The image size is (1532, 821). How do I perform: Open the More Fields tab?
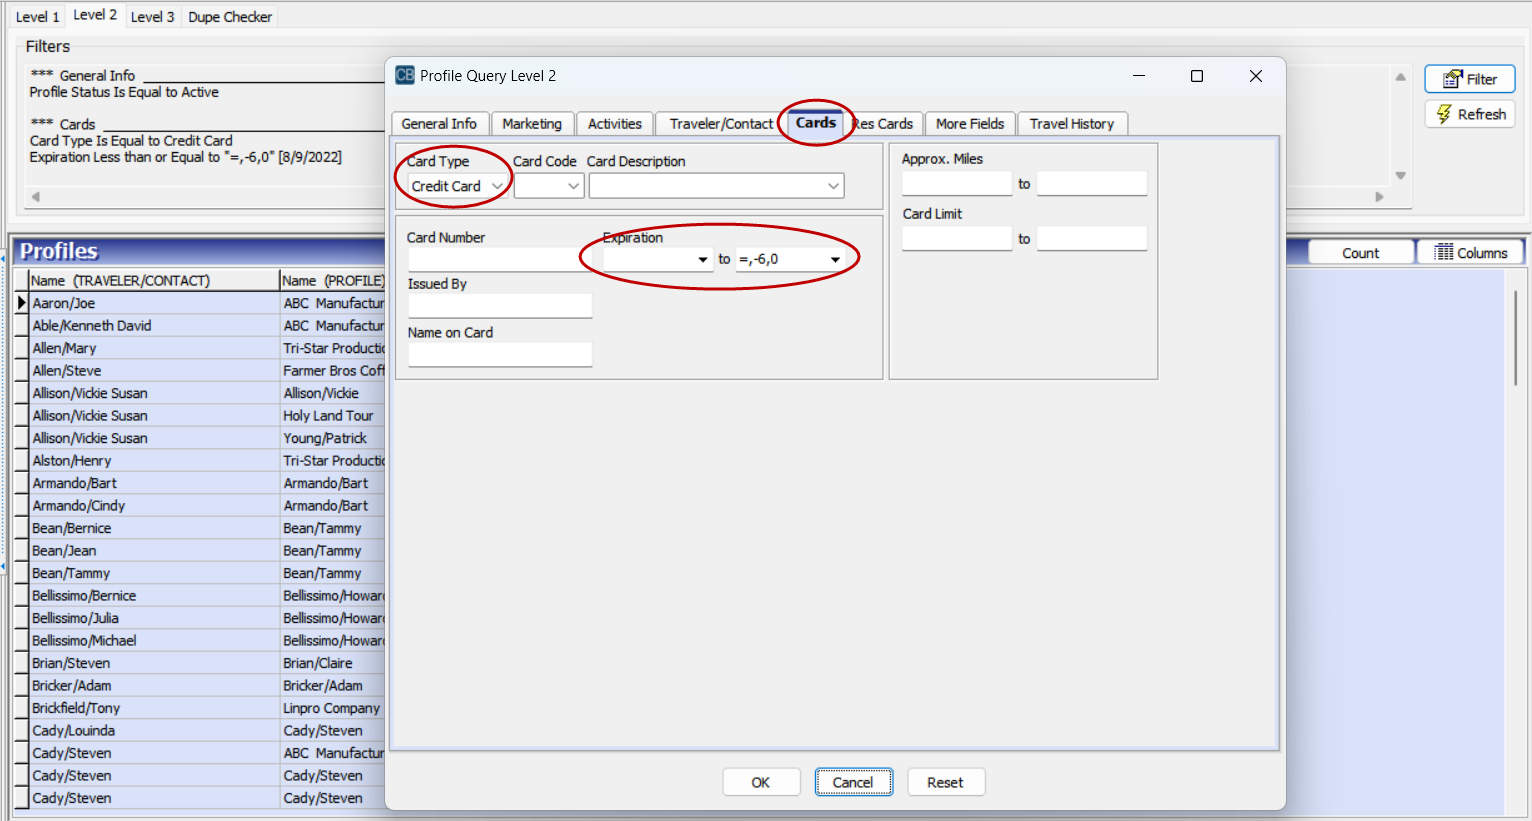pyautogui.click(x=970, y=124)
